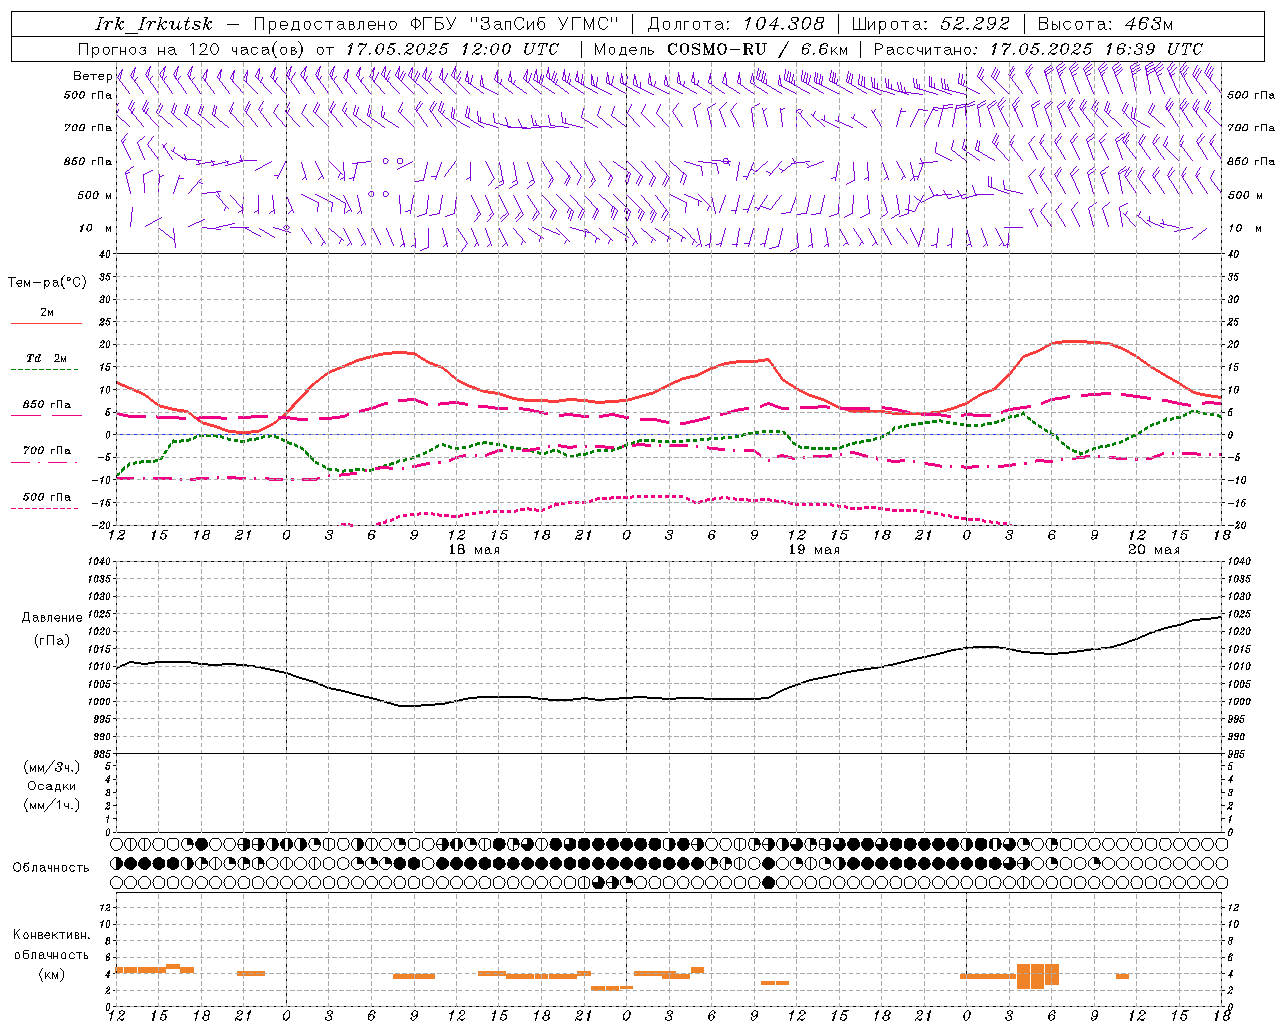Click the Давление panel label
Screen dimensions: 1280x1024
(x=52, y=618)
